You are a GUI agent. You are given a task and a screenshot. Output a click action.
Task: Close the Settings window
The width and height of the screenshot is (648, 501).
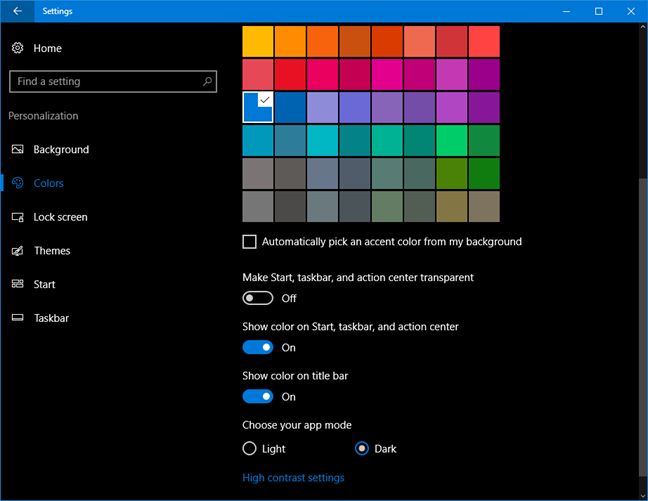click(631, 11)
